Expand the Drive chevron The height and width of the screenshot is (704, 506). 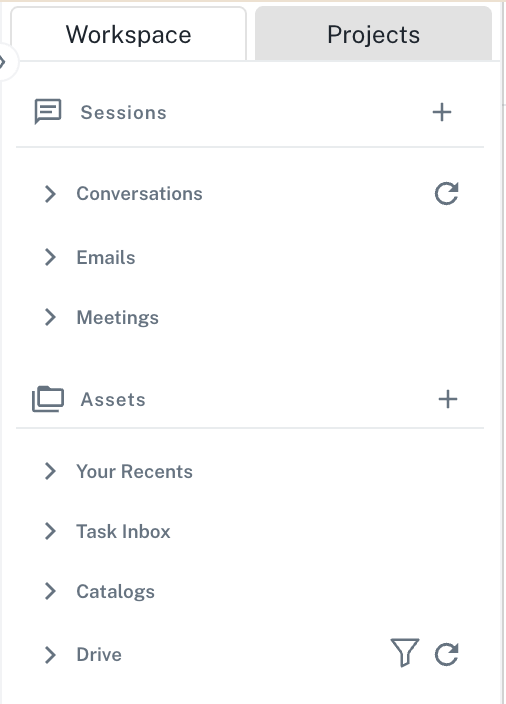tap(51, 655)
